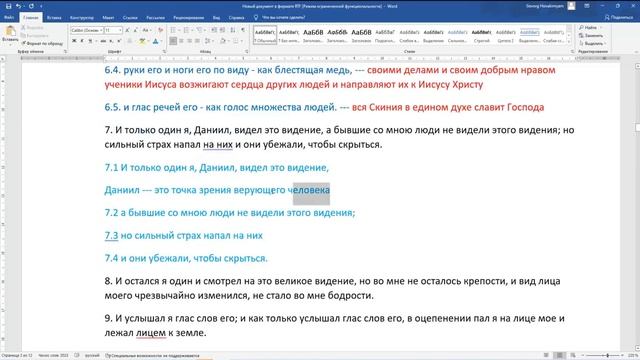
Task: Toggle underline Ч formatting
Action: [90, 41]
